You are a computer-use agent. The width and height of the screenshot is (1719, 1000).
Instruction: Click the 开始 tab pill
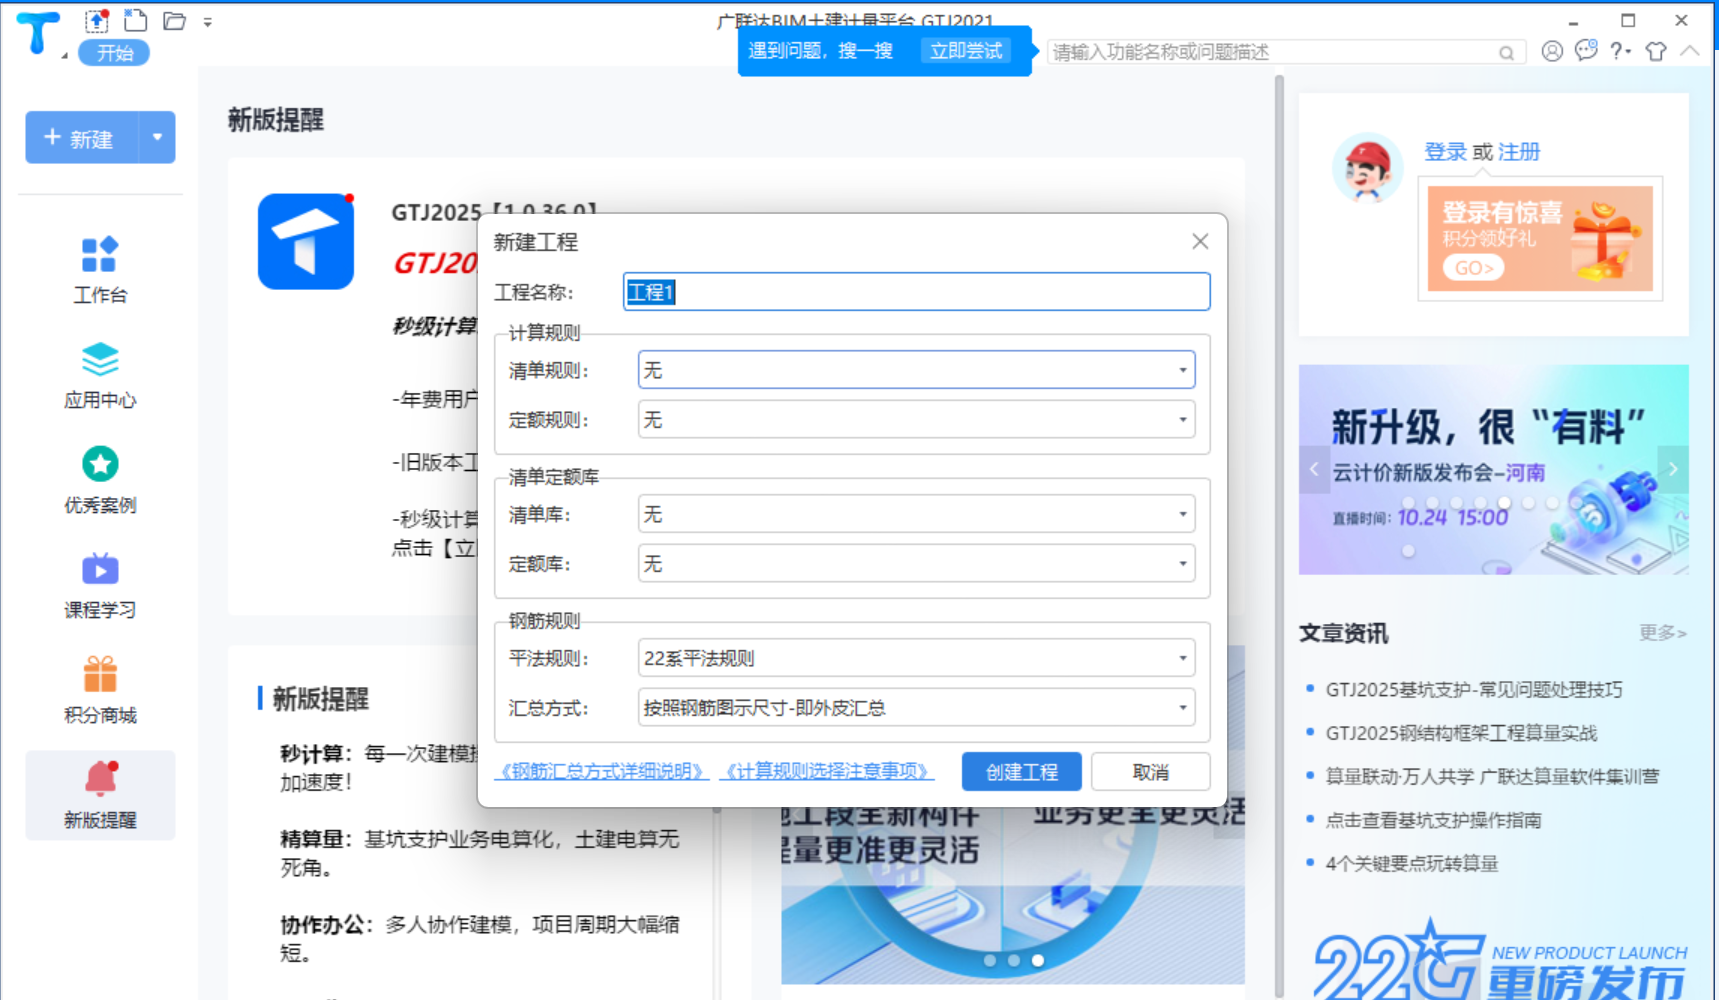(x=114, y=52)
